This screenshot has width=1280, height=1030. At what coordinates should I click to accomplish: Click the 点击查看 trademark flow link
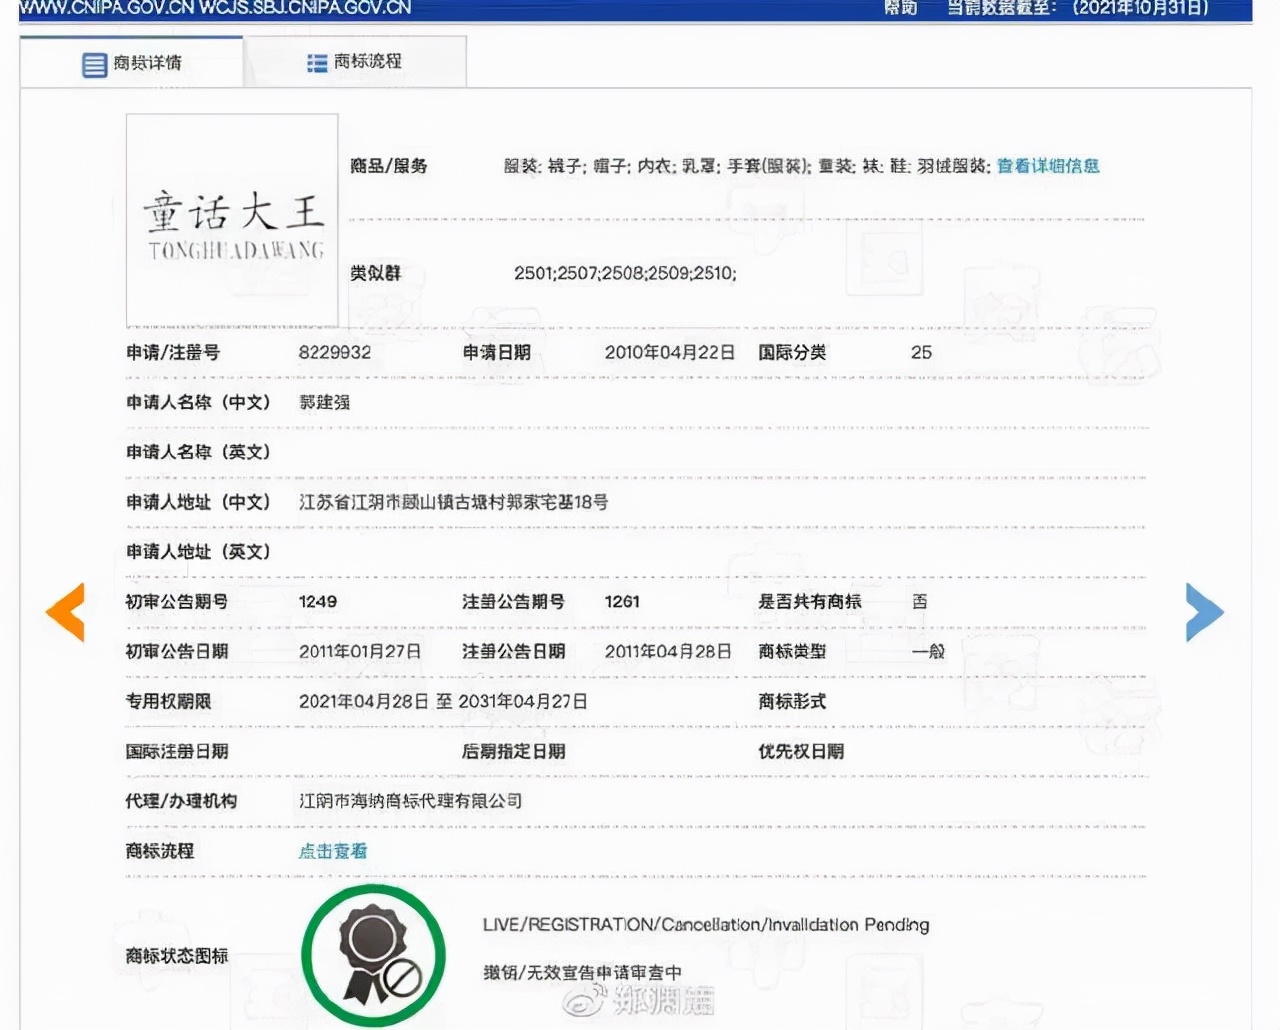(x=333, y=851)
